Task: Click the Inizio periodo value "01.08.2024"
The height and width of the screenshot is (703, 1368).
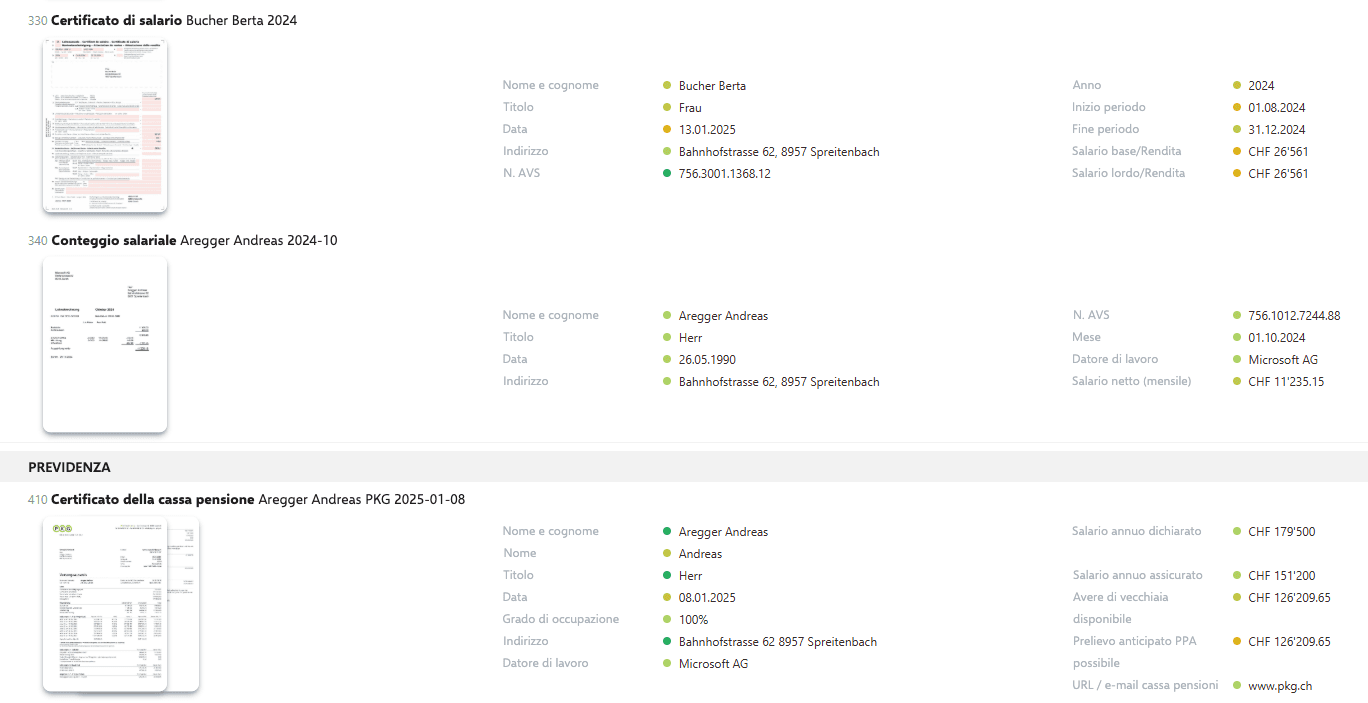Action: click(1277, 107)
